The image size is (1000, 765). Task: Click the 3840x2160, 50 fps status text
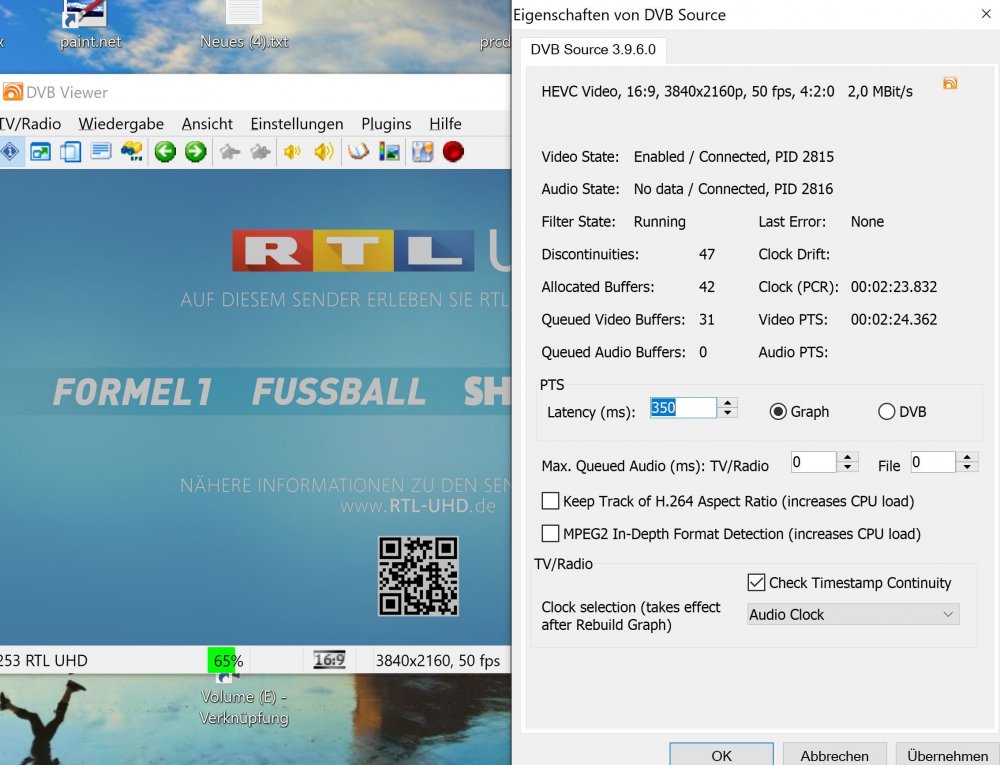[438, 660]
